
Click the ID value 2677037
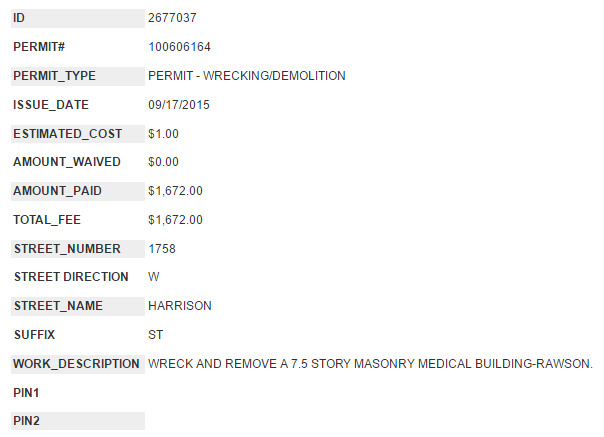[168, 18]
